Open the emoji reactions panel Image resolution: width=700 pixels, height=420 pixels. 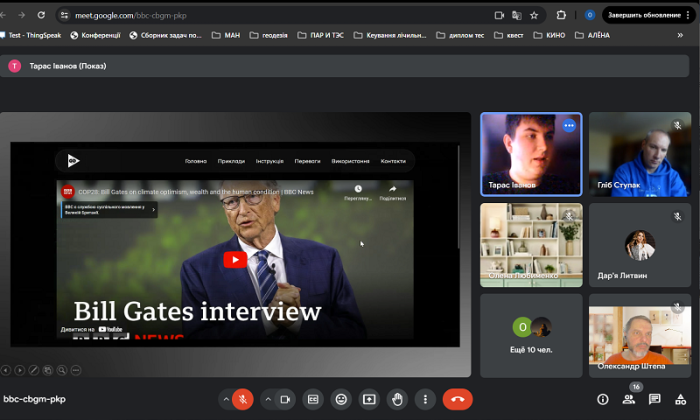[x=341, y=399]
